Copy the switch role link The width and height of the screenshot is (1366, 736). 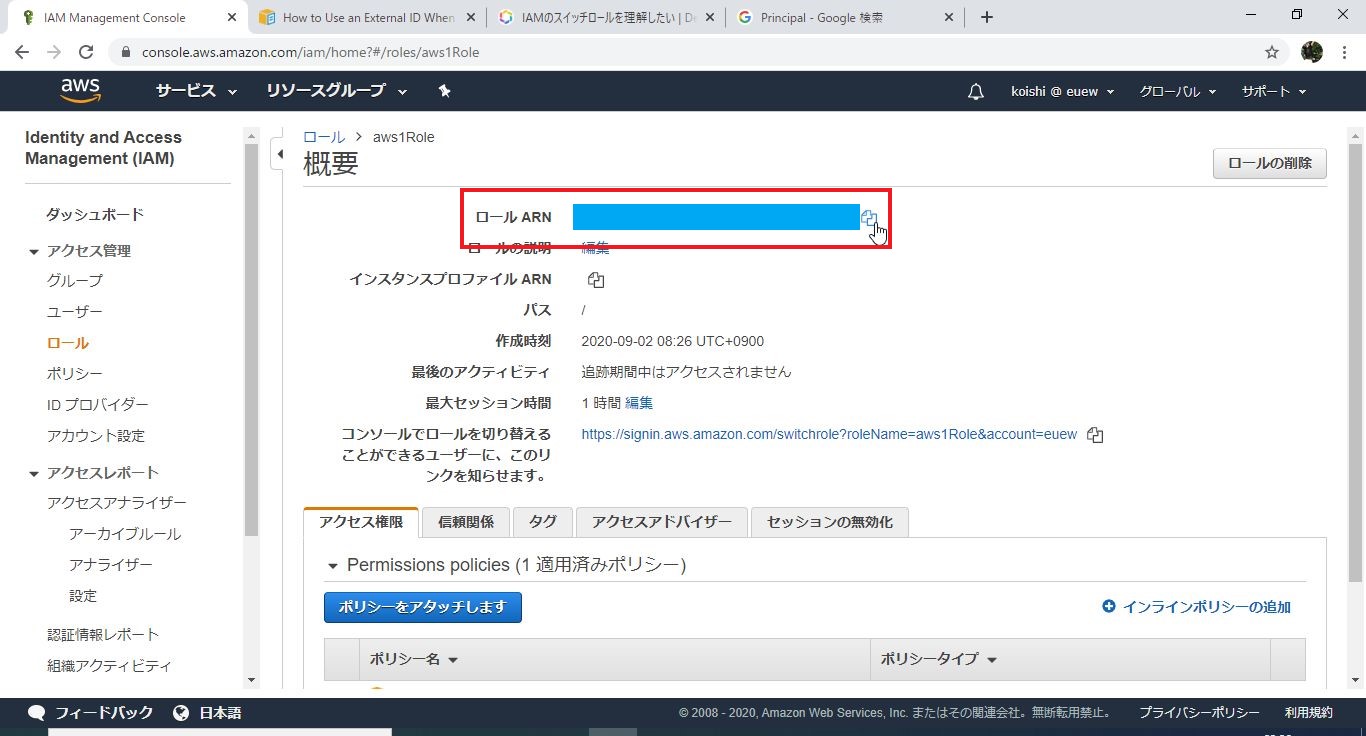pos(1095,435)
